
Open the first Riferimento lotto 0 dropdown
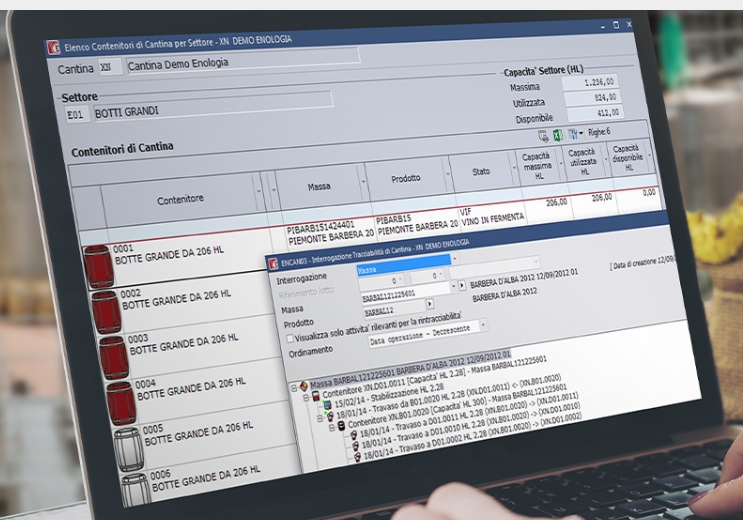pos(401,279)
